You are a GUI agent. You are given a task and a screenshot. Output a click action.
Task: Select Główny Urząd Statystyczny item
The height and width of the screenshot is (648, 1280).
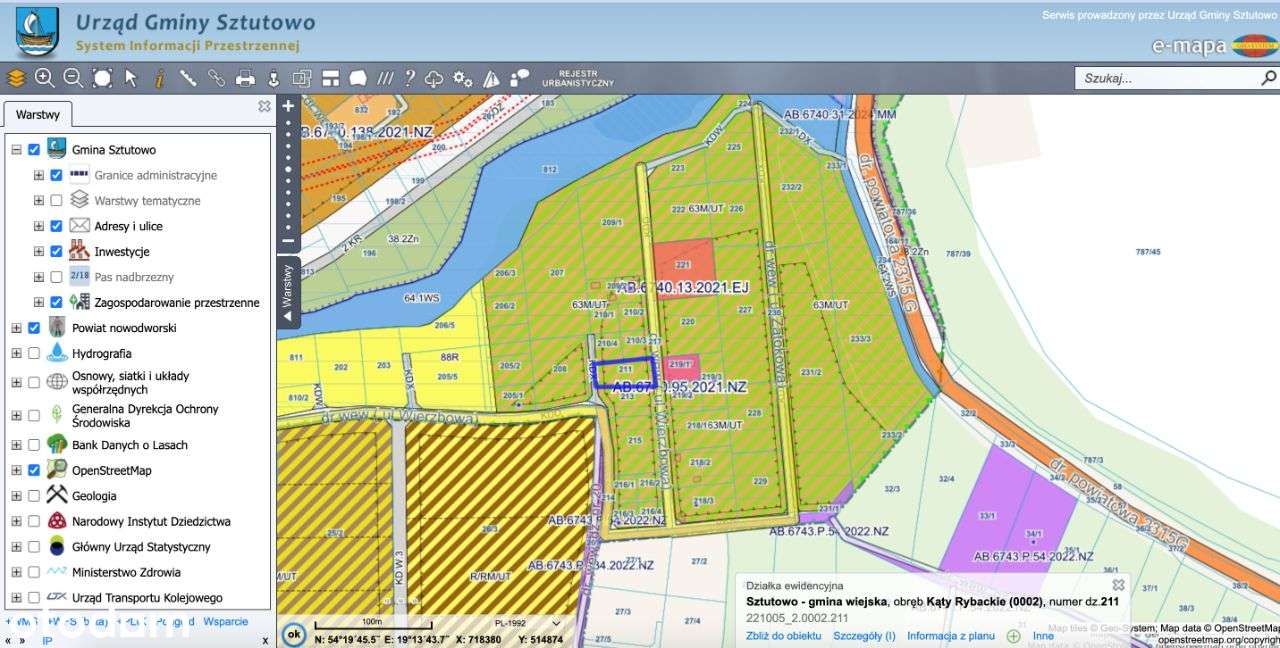tap(141, 547)
